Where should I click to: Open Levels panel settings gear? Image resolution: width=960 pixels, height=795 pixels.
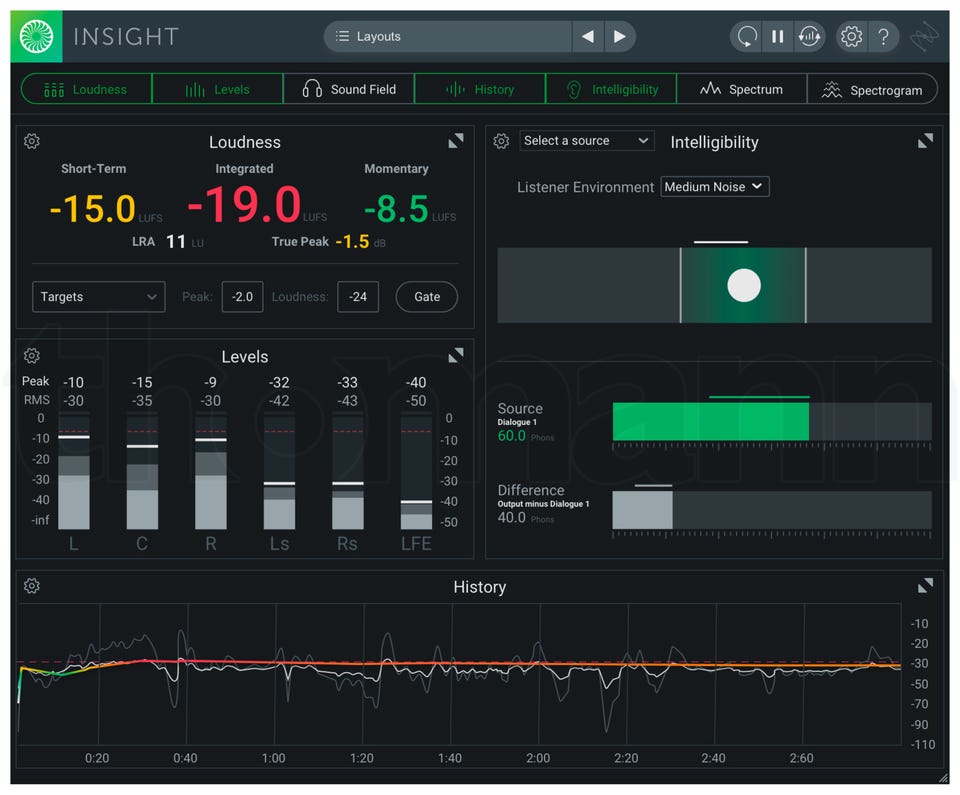[32, 356]
